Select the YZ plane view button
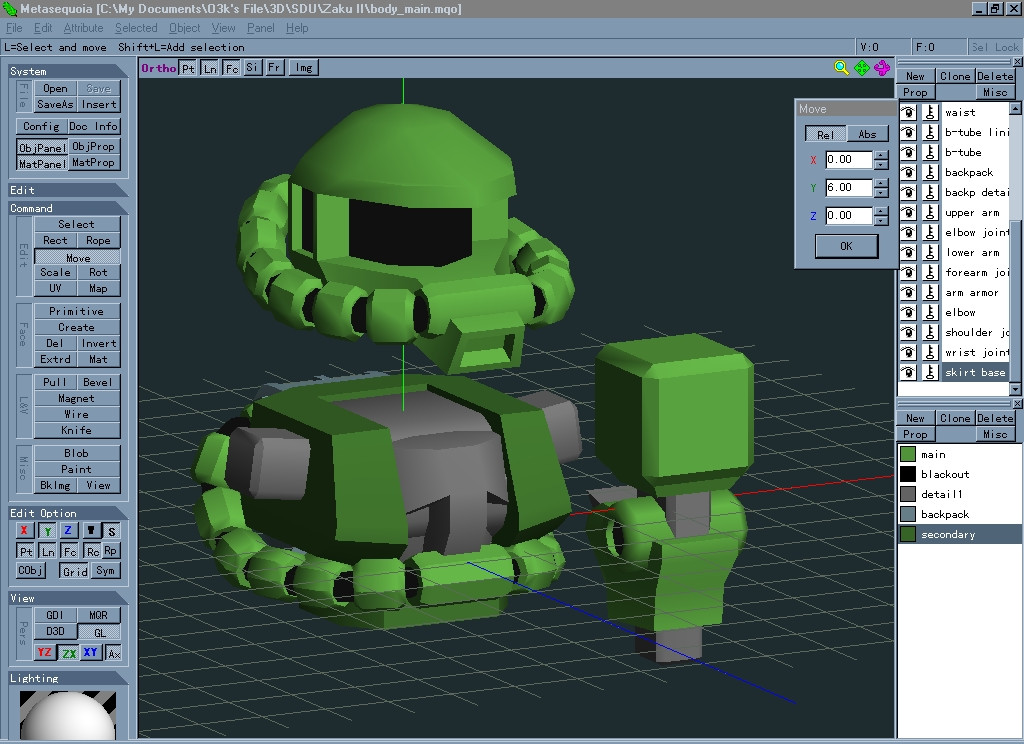Viewport: 1024px width, 744px height. pyautogui.click(x=44, y=652)
